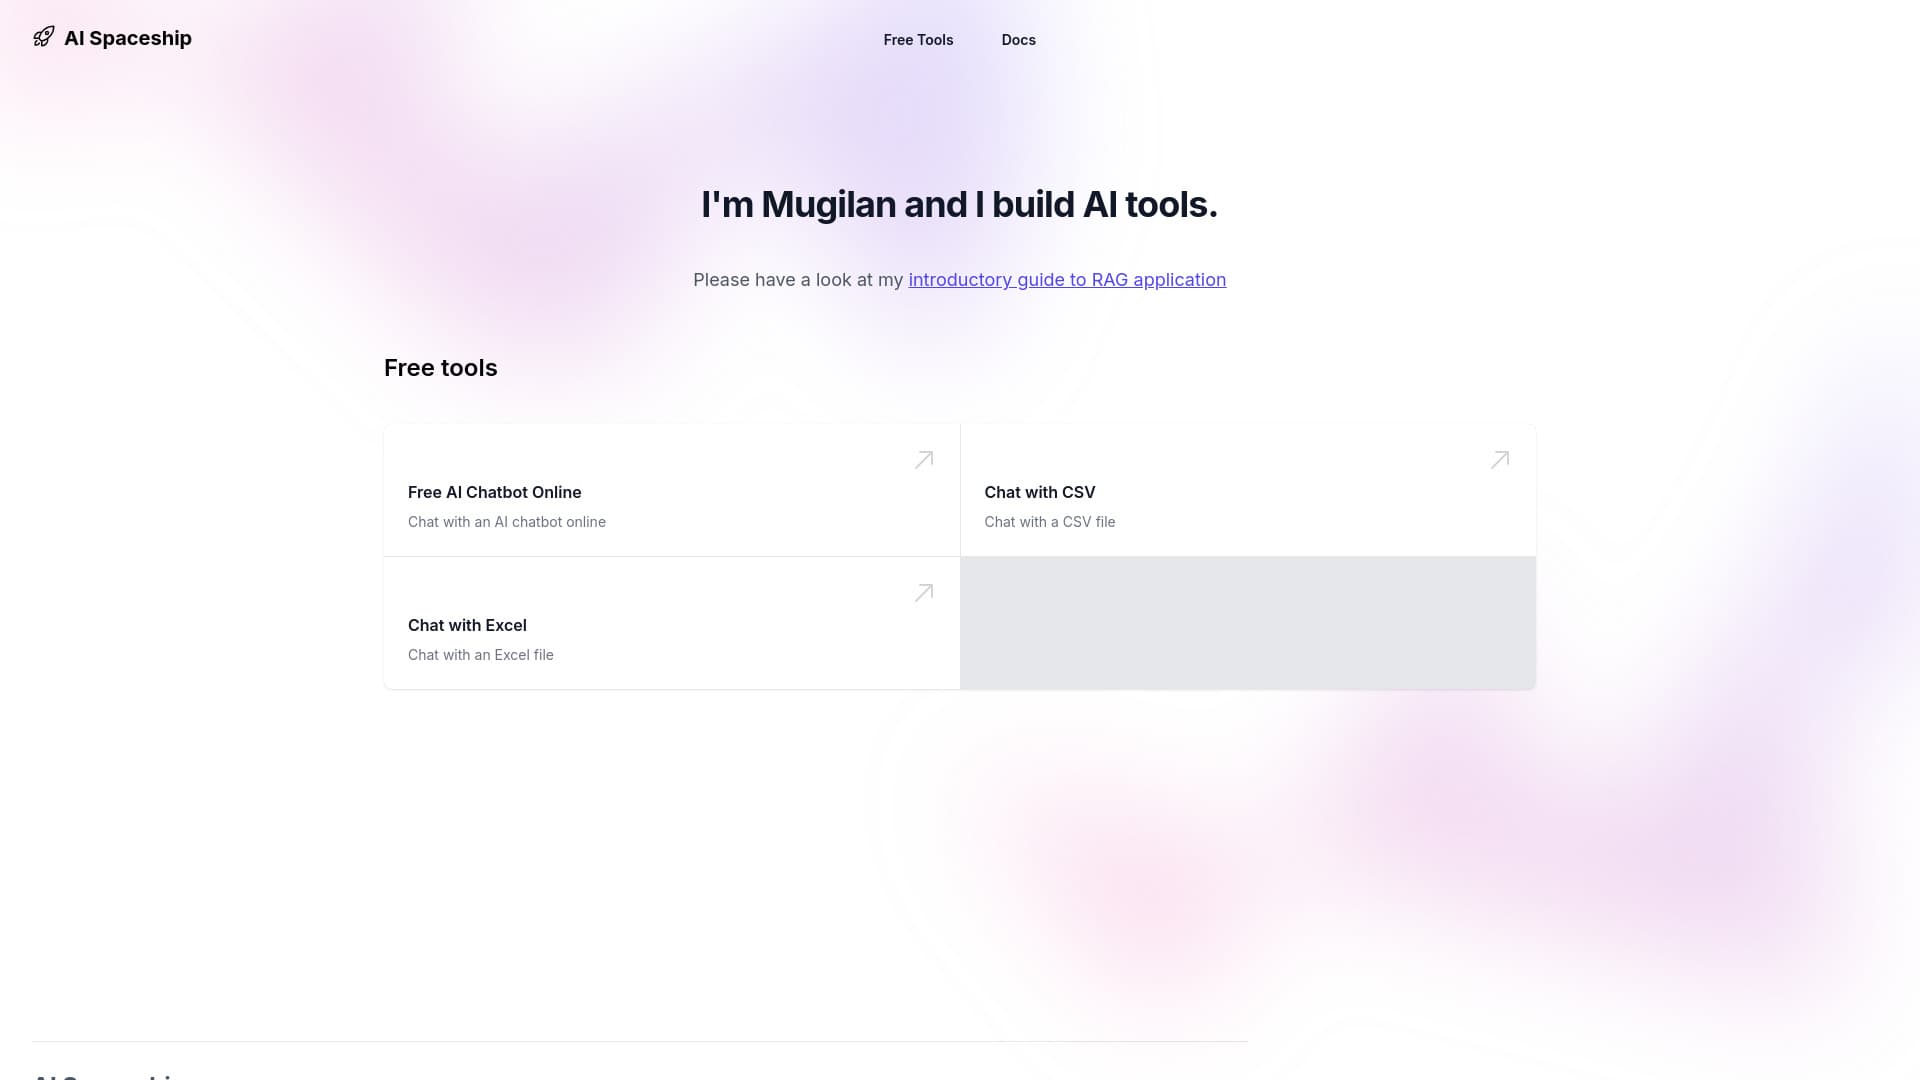Select the Chat with CSV title
The image size is (1920, 1080).
(x=1039, y=492)
